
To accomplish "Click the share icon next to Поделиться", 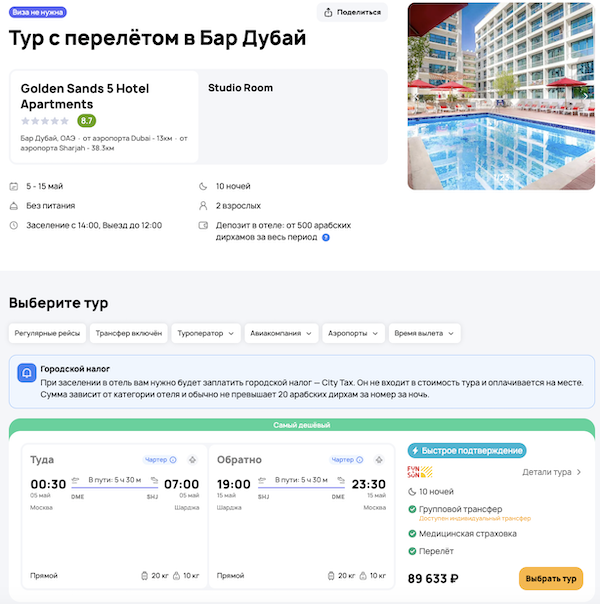I will (329, 12).
